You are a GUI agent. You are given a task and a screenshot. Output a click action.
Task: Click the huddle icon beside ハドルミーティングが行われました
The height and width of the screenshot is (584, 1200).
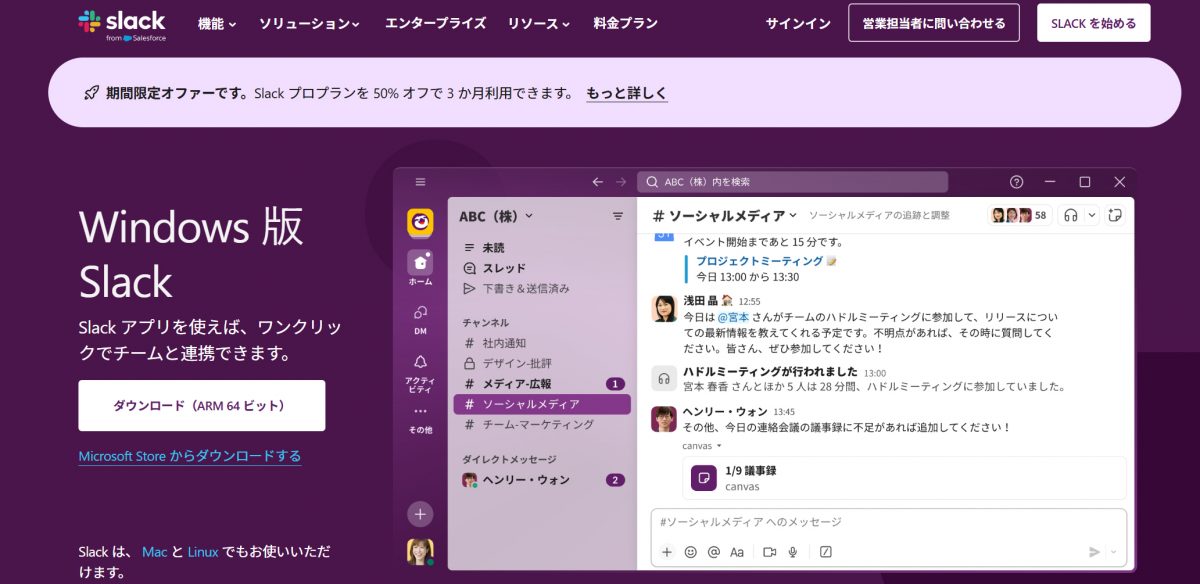(x=664, y=378)
